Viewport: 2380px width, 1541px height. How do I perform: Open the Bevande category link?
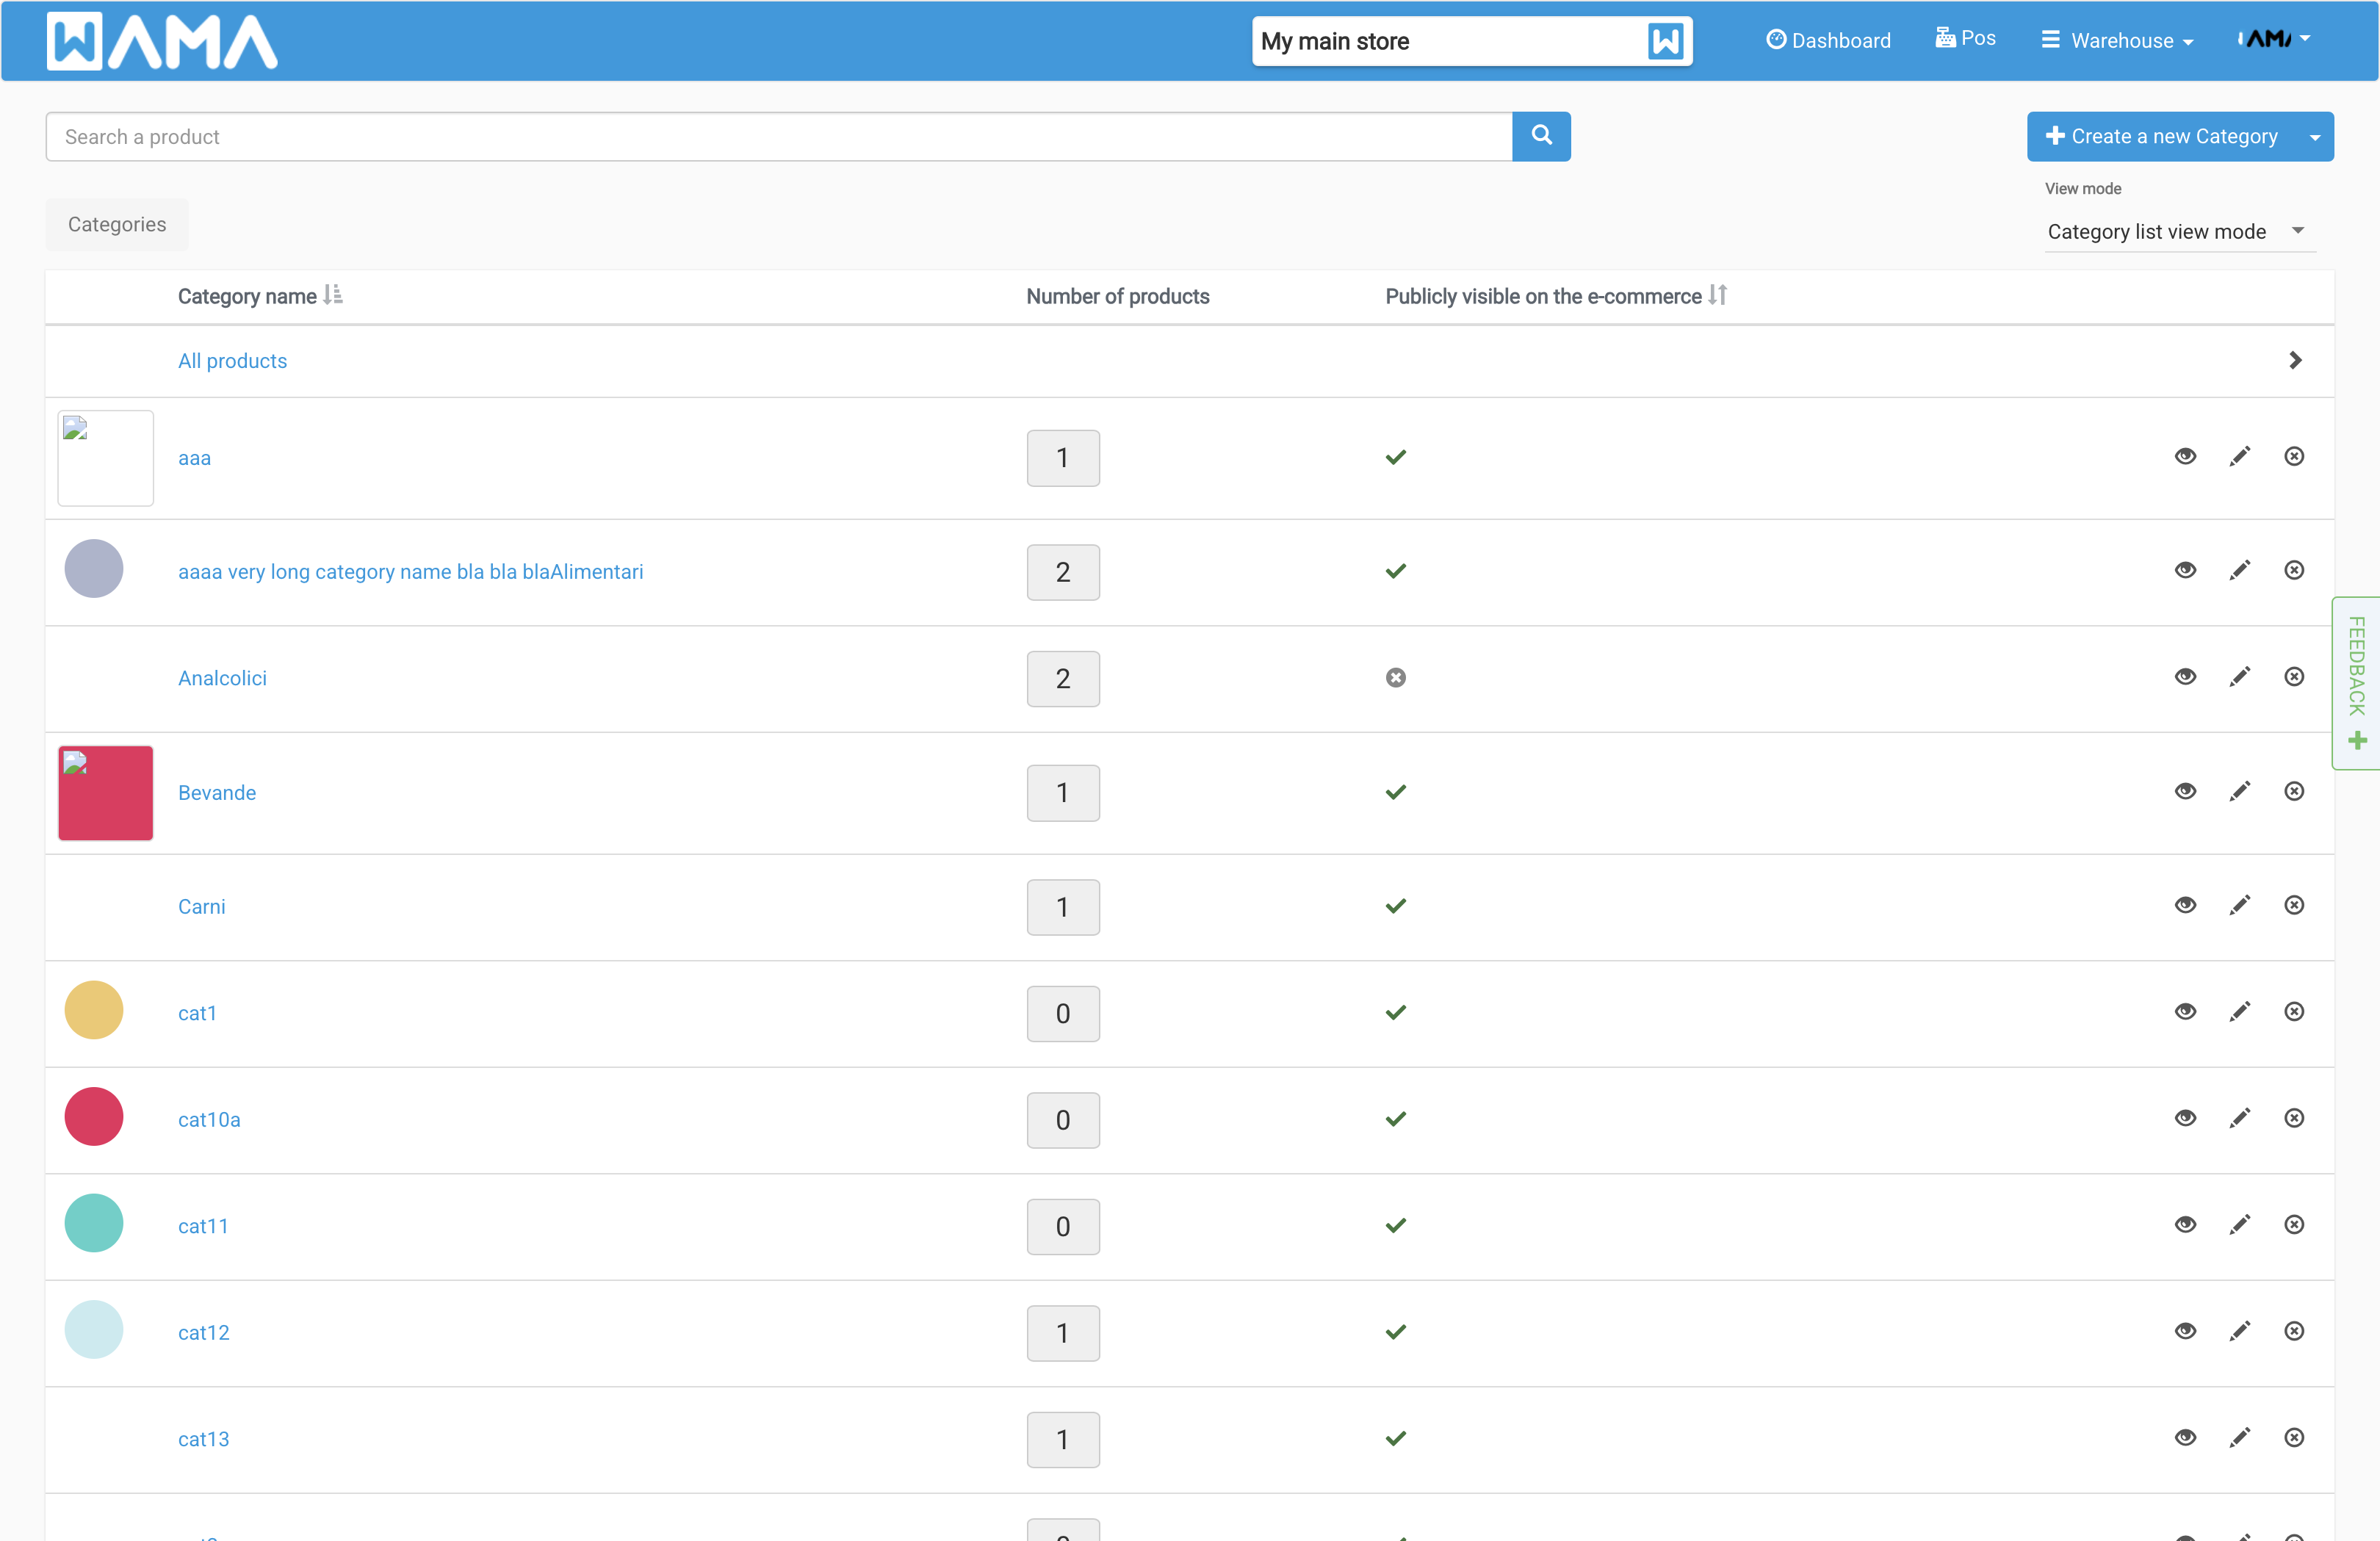[x=217, y=792]
